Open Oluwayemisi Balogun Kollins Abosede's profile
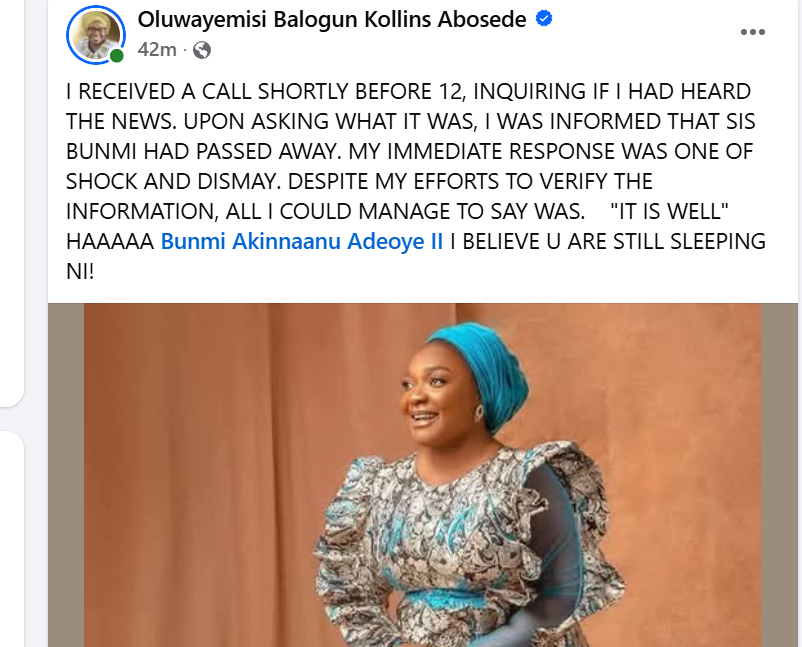The width and height of the screenshot is (802, 647). (332, 20)
